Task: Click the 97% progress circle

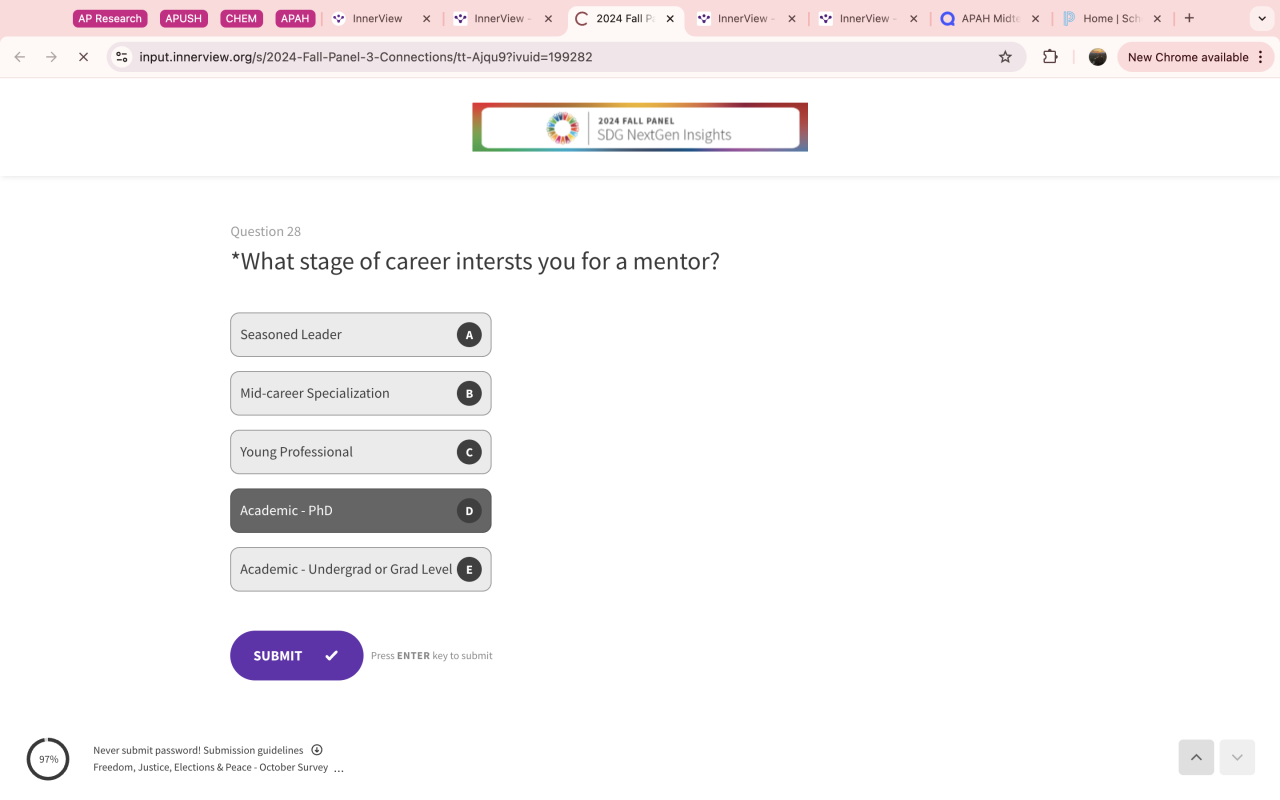Action: 48,759
